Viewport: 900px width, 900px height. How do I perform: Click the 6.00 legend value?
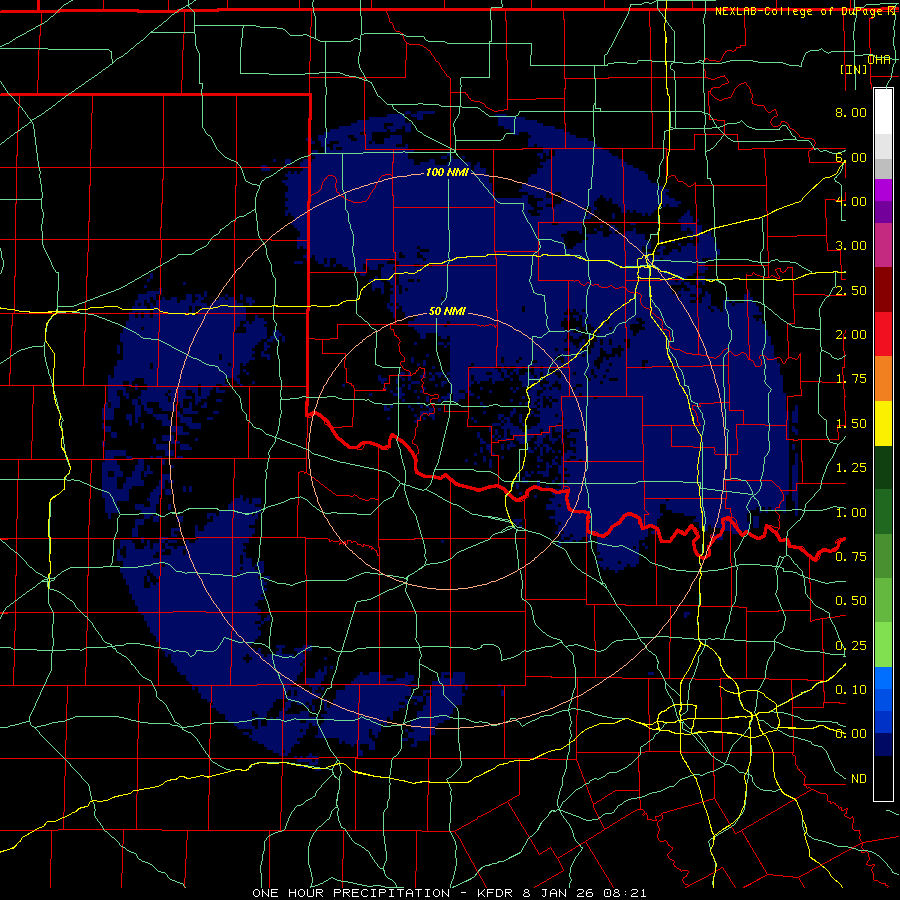click(x=851, y=157)
